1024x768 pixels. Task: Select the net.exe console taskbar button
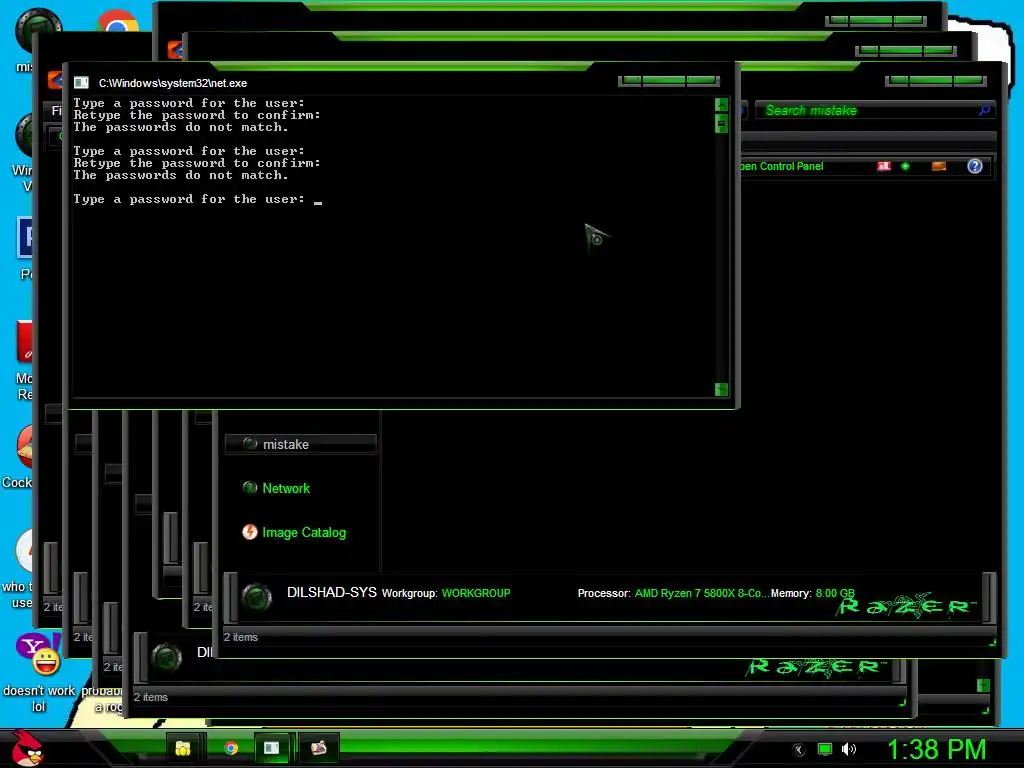[272, 748]
